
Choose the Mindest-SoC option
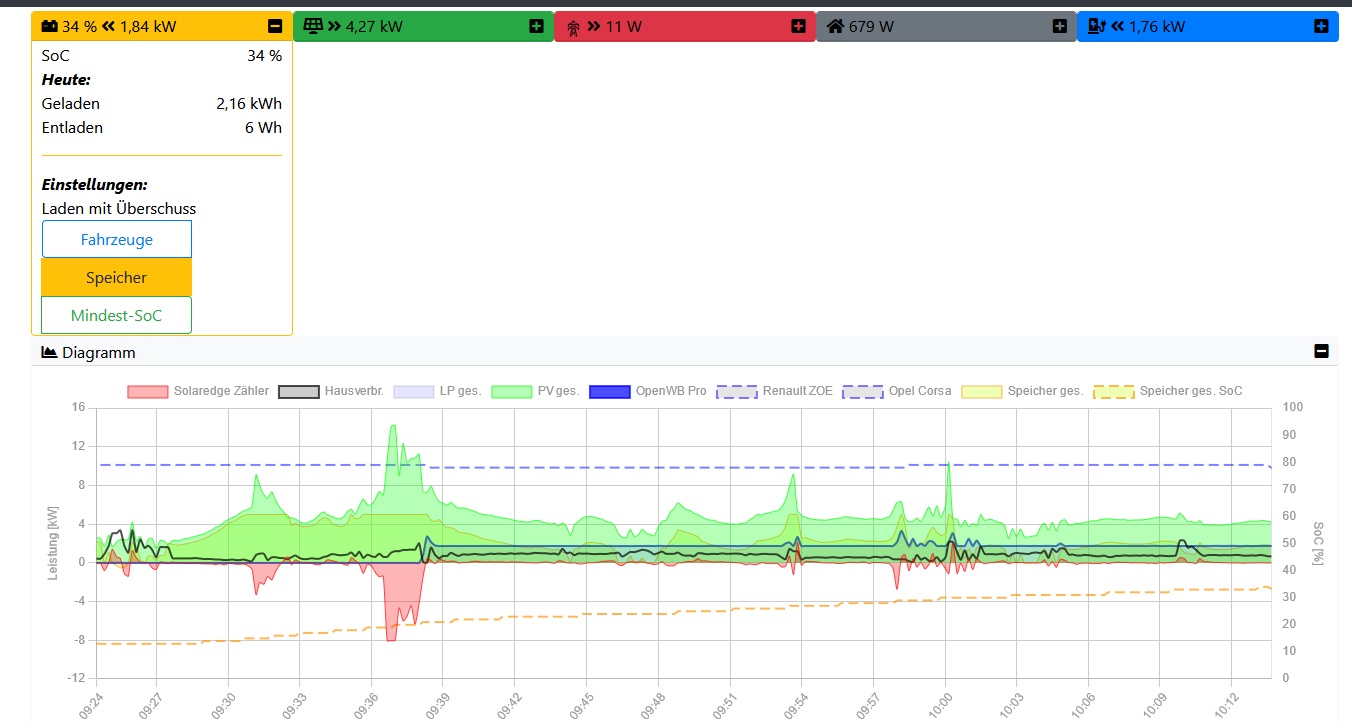click(116, 315)
